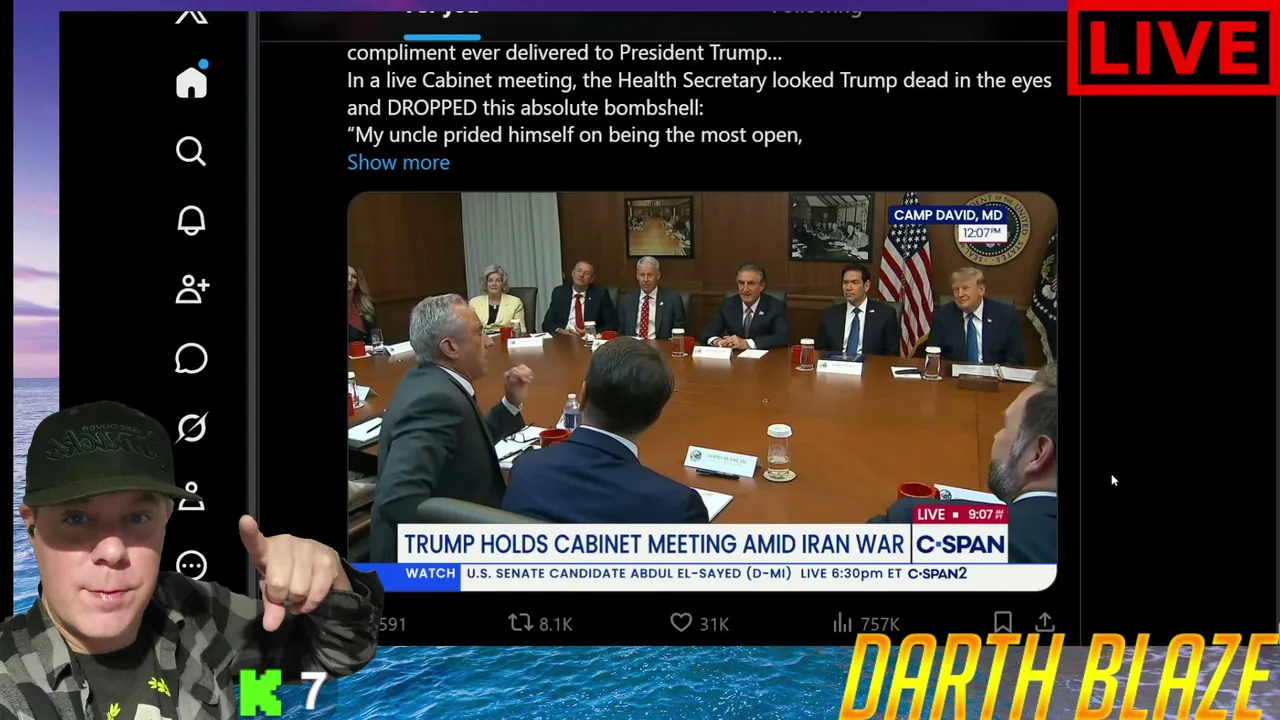
Task: Expand the tweet with Show more
Action: click(x=398, y=162)
